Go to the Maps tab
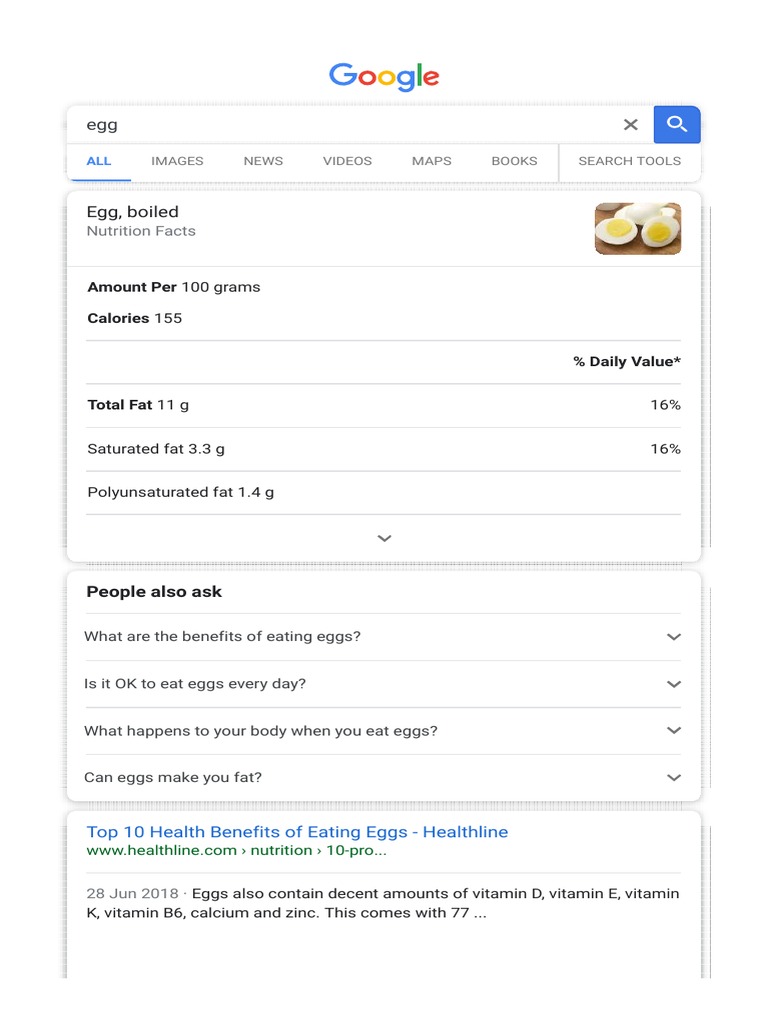 tap(431, 161)
